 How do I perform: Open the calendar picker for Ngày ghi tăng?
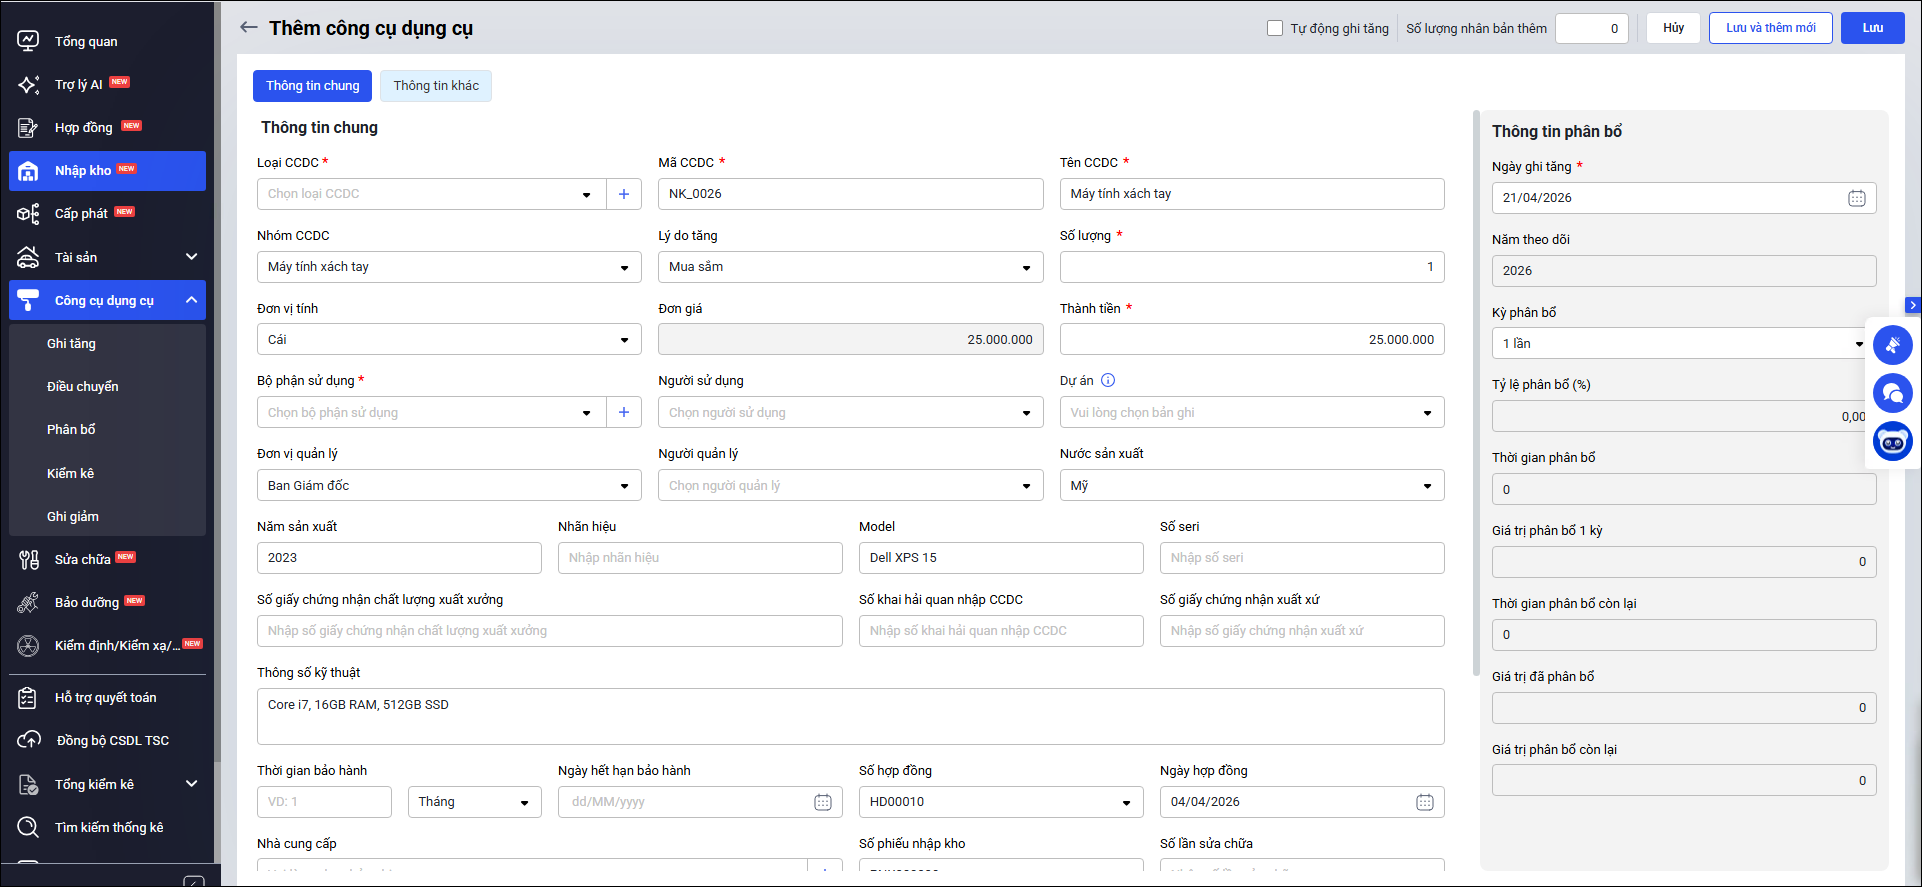point(1856,198)
